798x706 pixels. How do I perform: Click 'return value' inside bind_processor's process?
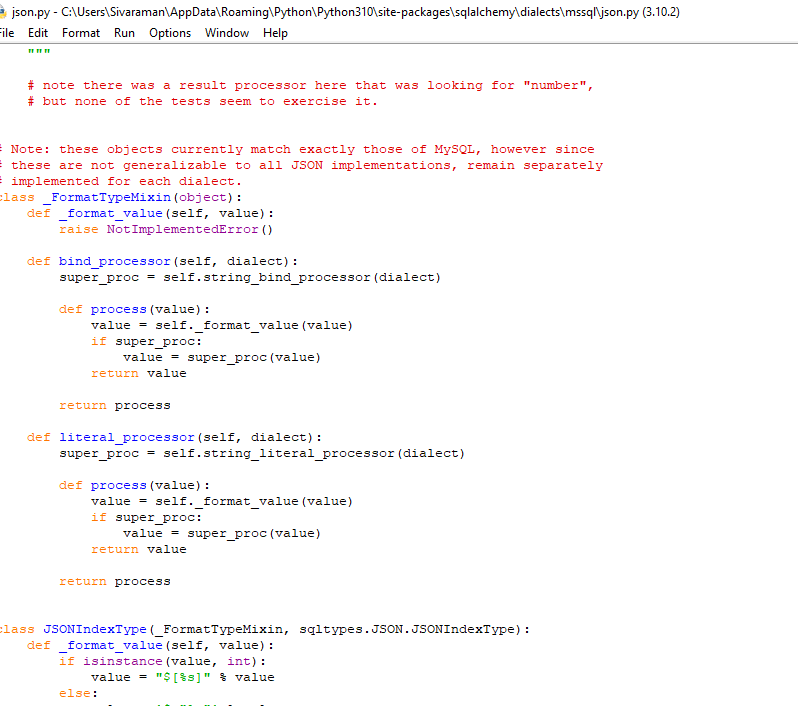[x=138, y=374]
